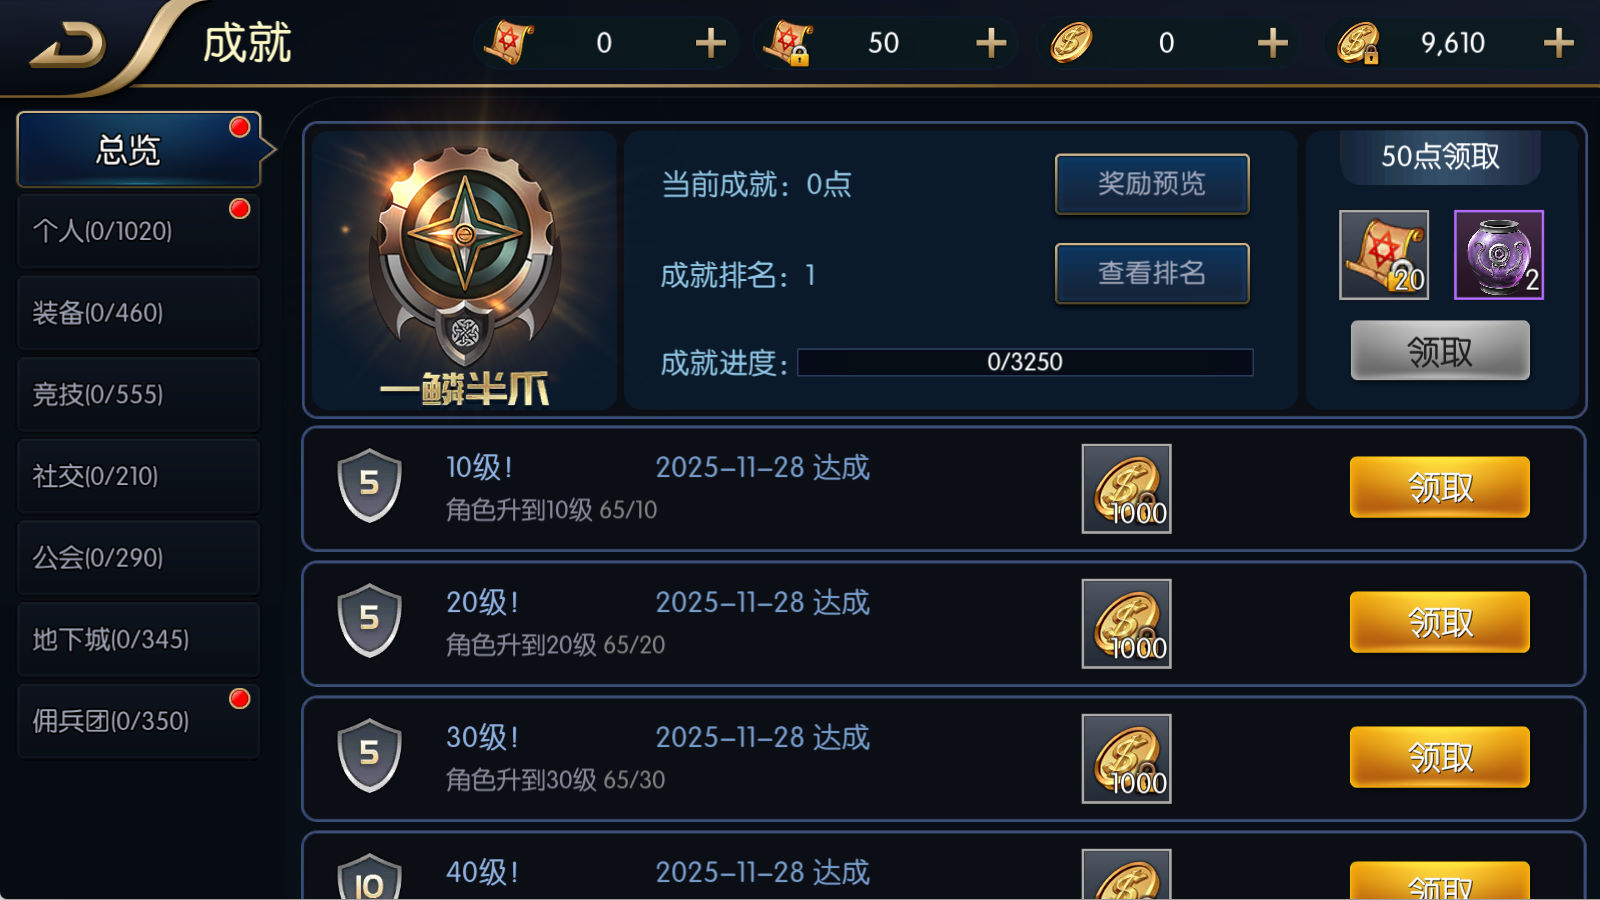
Task: Switch to 个人(0/1020) category
Action: (139, 231)
